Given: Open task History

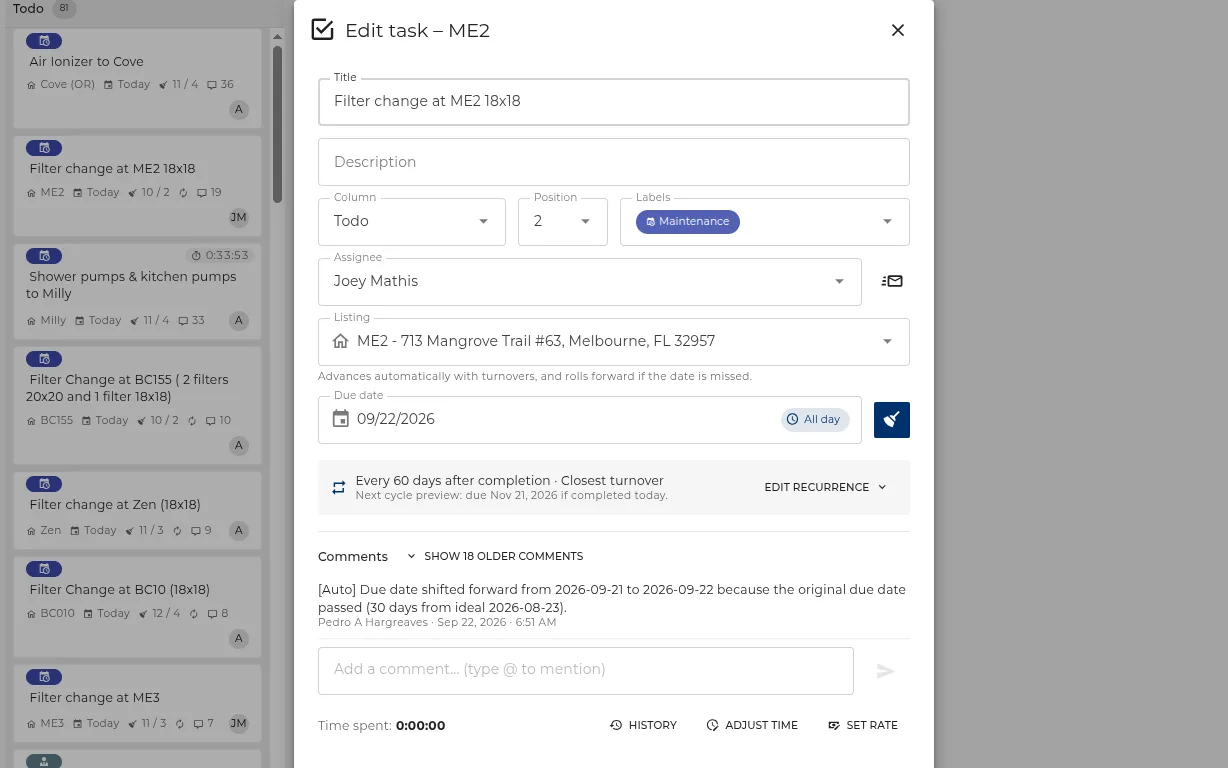Looking at the screenshot, I should [643, 725].
